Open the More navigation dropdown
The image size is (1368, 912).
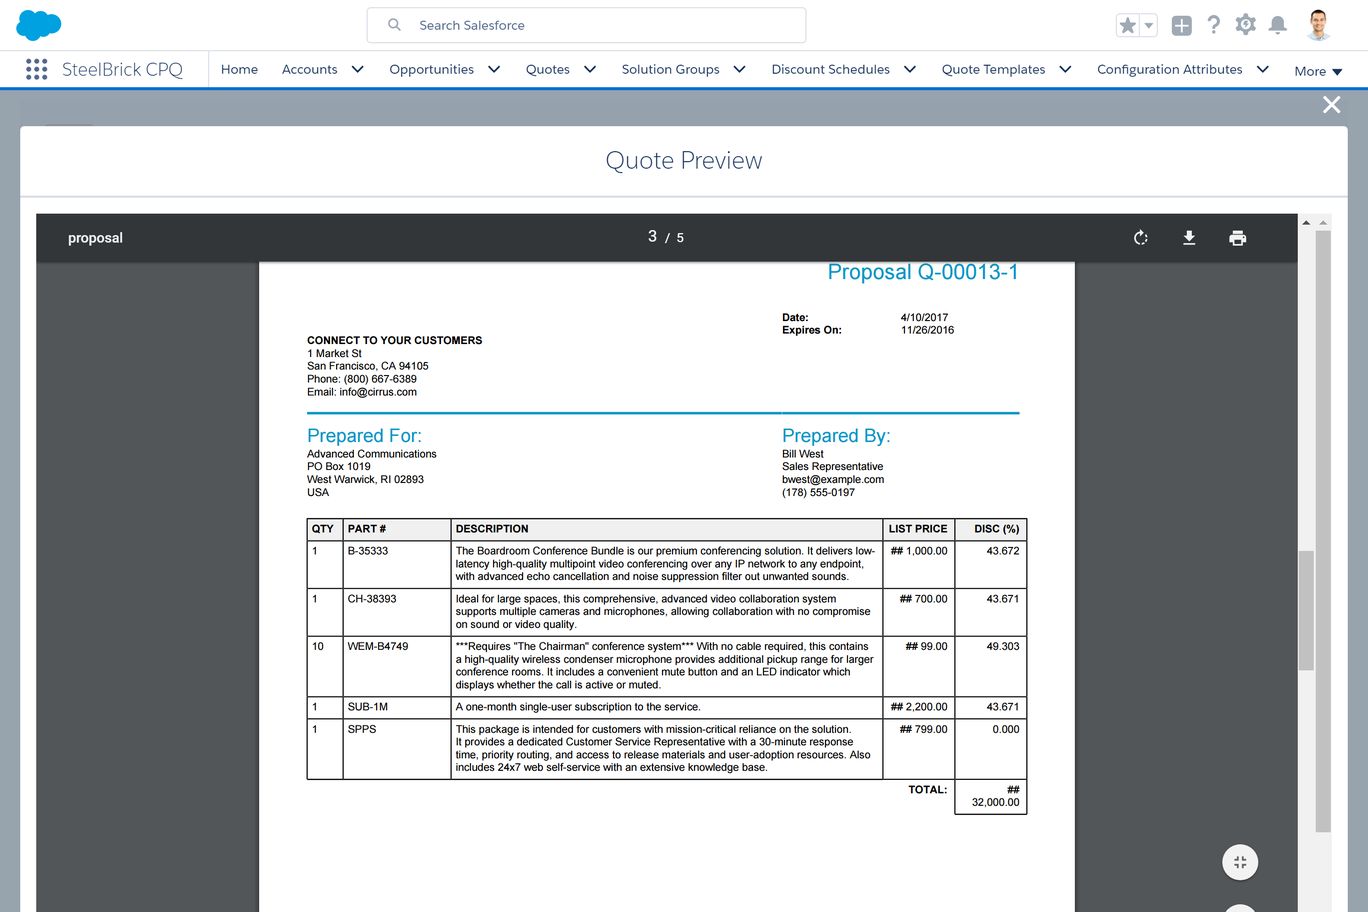(1318, 71)
